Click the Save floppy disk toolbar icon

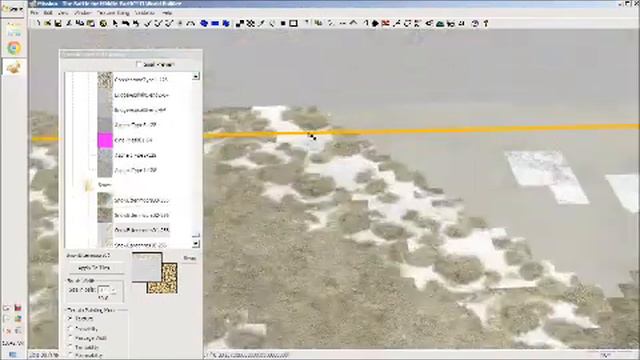coord(58,23)
